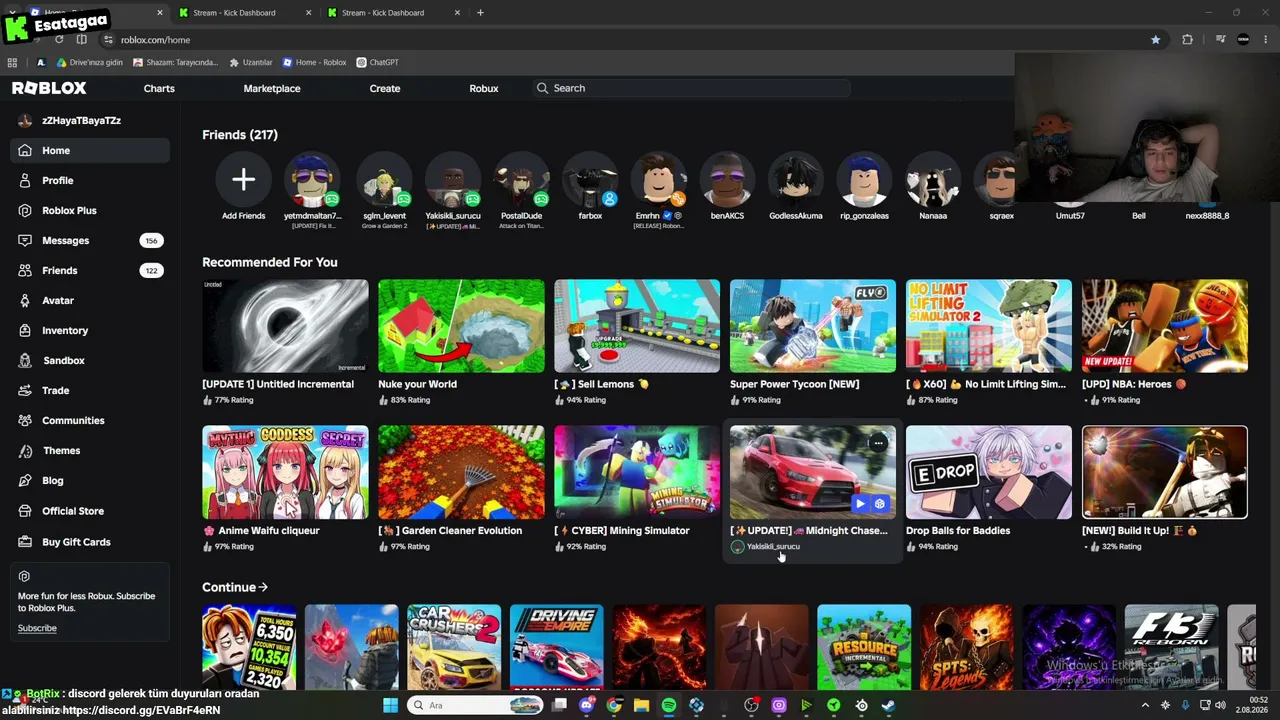Open Create in the top navigation
Image resolution: width=1280 pixels, height=720 pixels.
[385, 88]
